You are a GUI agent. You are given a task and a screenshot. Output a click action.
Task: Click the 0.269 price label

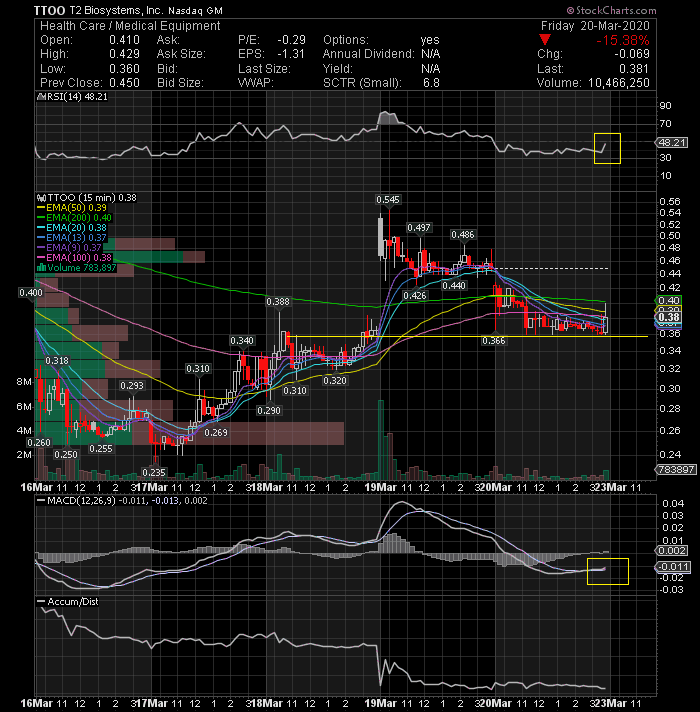click(216, 433)
